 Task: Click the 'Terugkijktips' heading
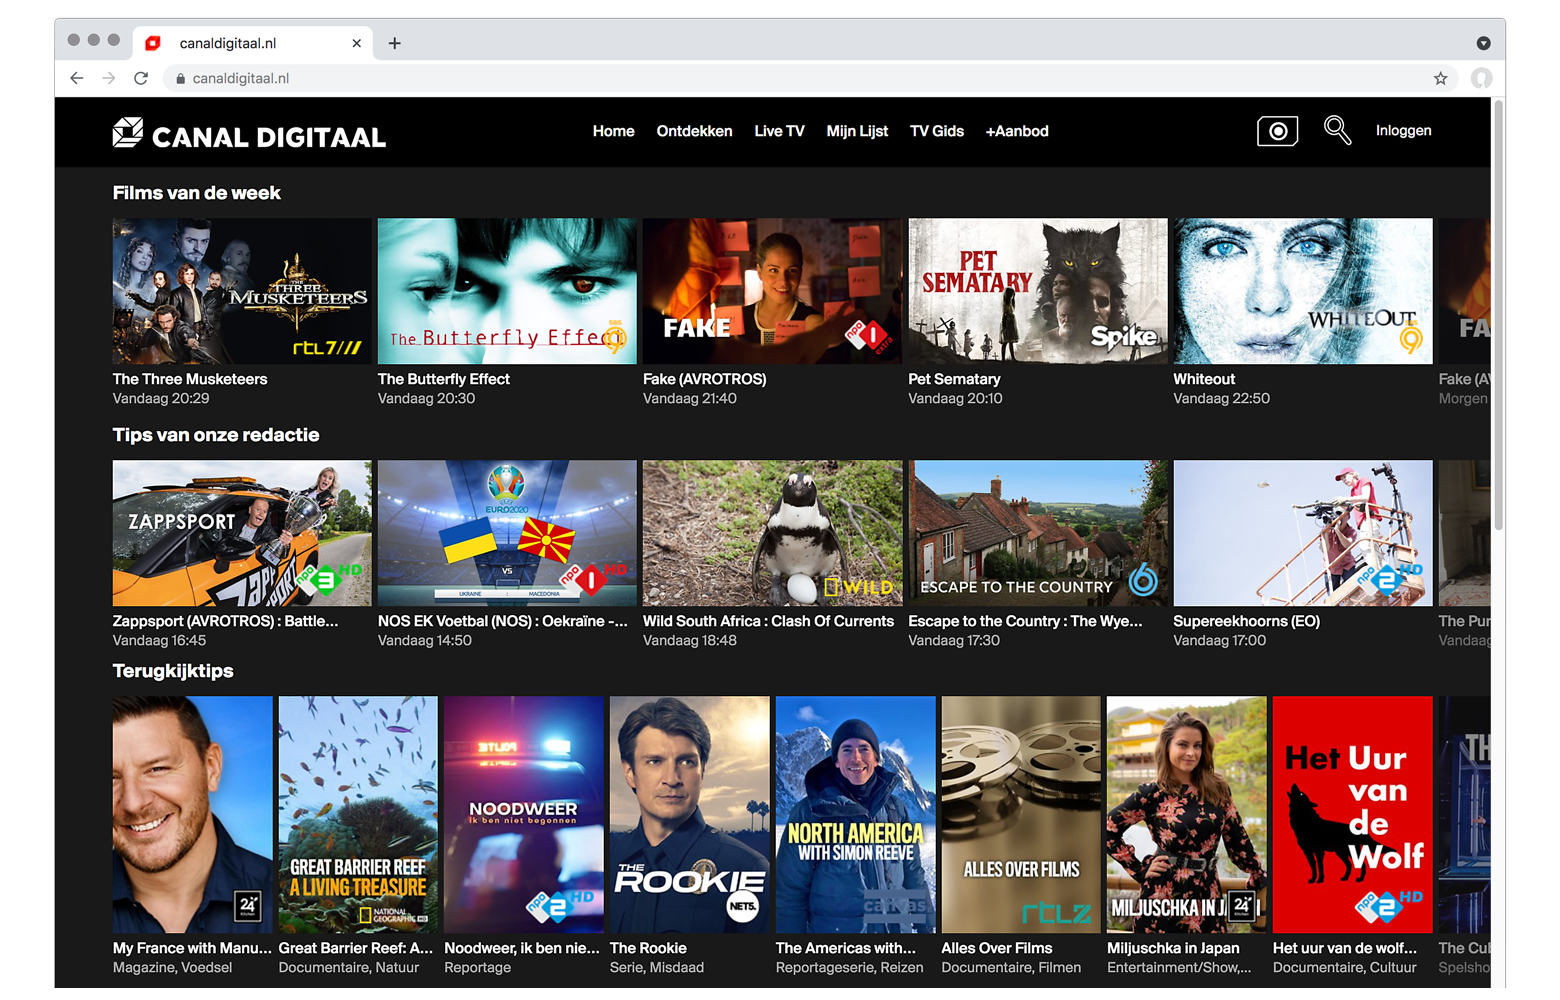pos(173,671)
